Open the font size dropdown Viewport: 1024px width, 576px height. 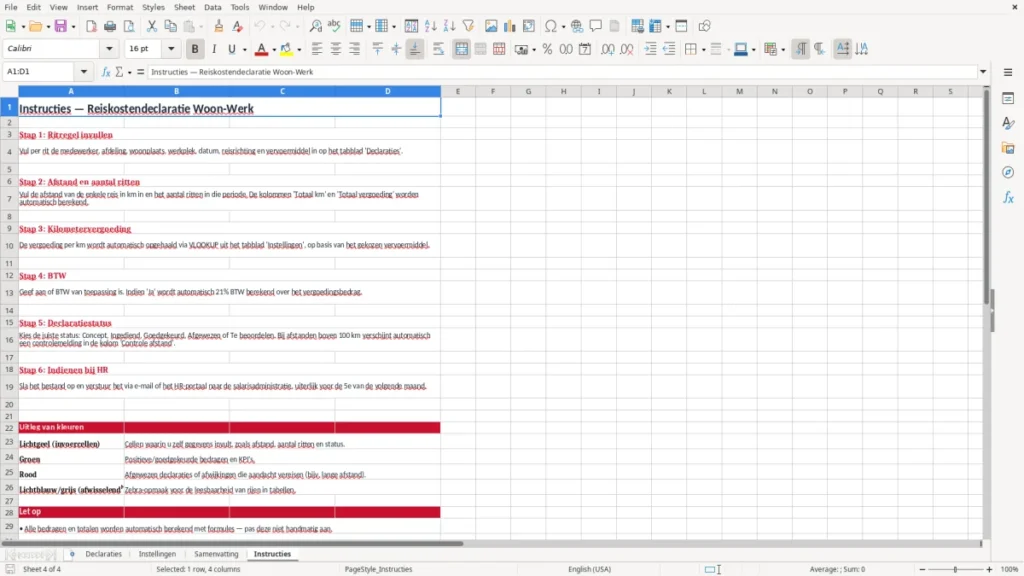[x=171, y=48]
